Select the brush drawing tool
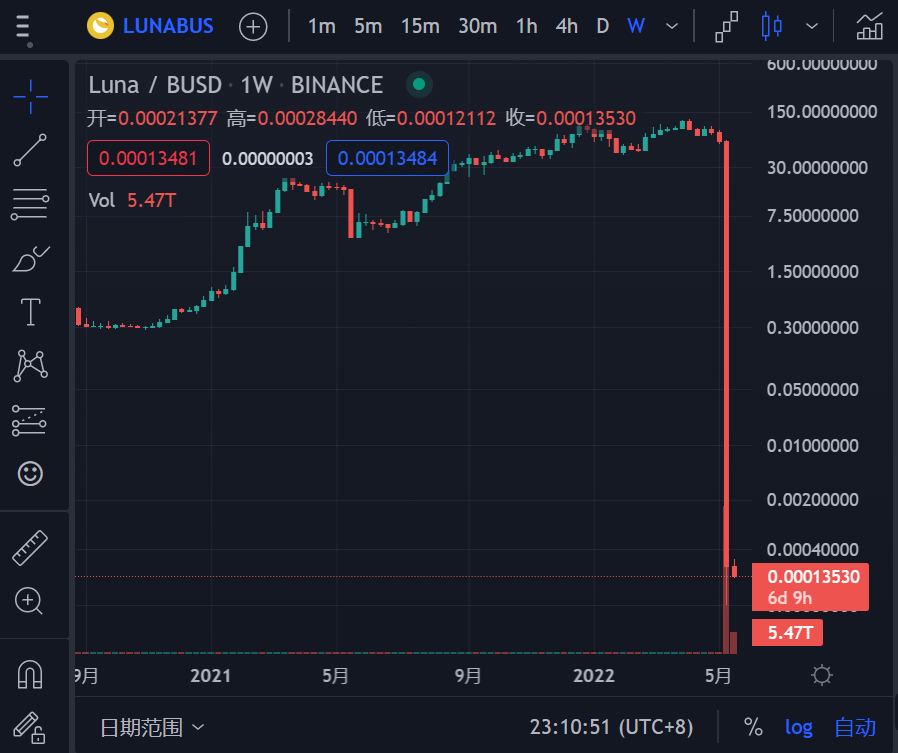Screen dimensions: 898x753 pyautogui.click(x=30, y=259)
